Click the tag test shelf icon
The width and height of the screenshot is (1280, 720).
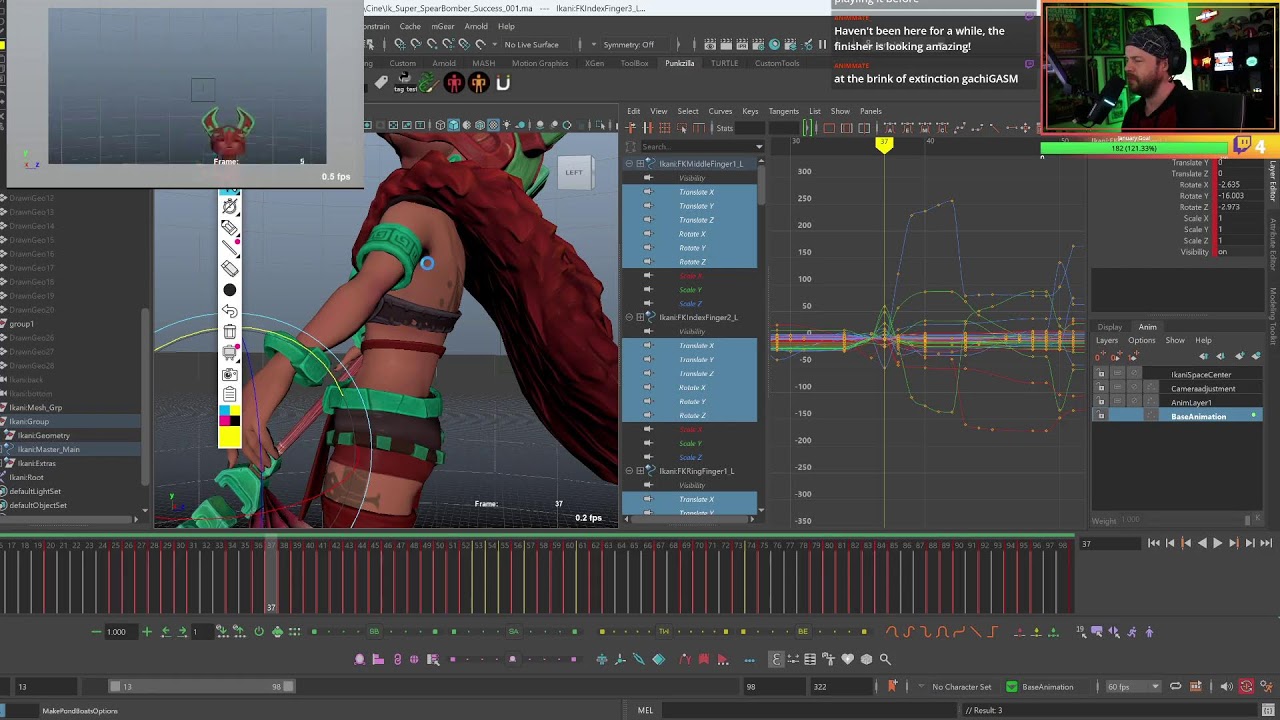(405, 85)
